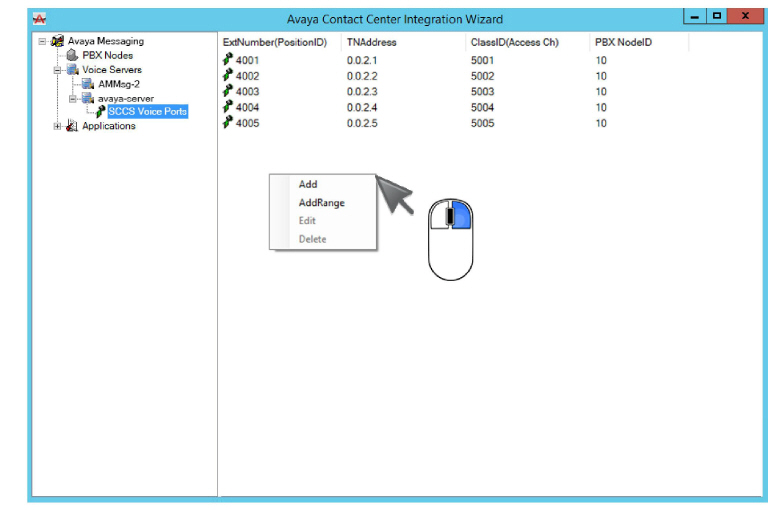Select extension 4002 row text
The height and width of the screenshot is (510, 768).
[247, 76]
